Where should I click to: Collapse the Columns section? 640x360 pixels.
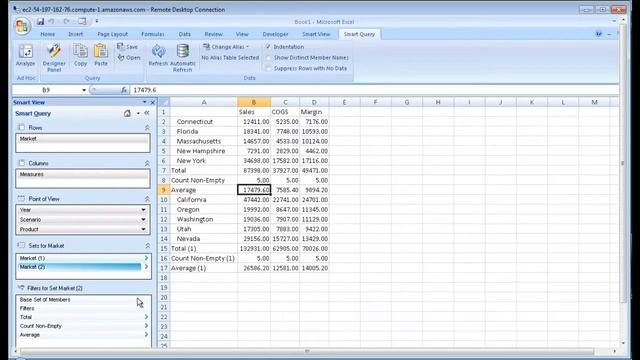(x=147, y=163)
